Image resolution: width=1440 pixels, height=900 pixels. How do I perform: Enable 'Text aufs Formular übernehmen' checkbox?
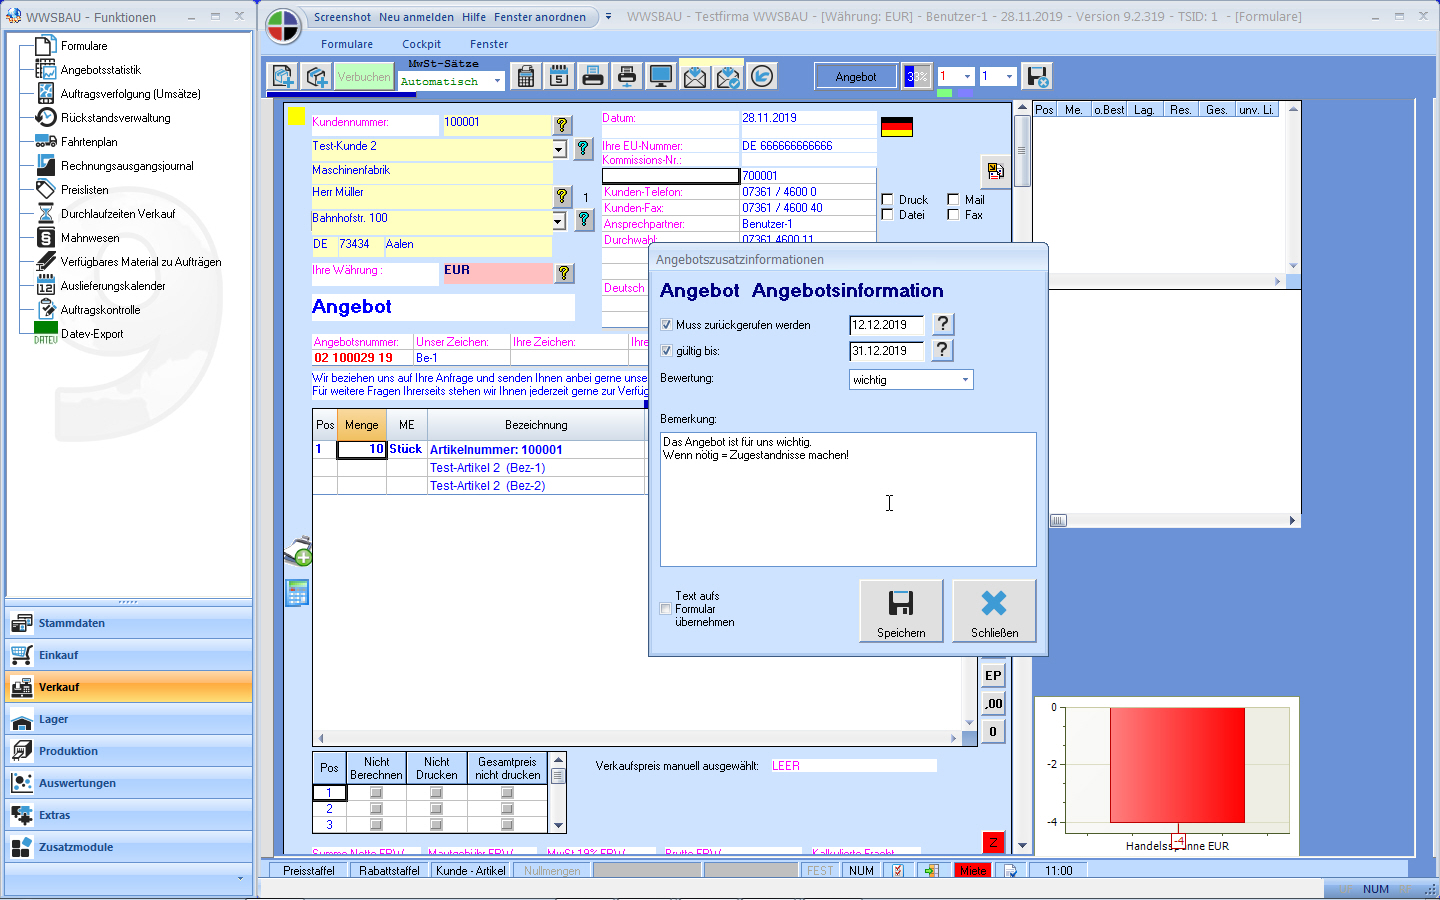666,609
